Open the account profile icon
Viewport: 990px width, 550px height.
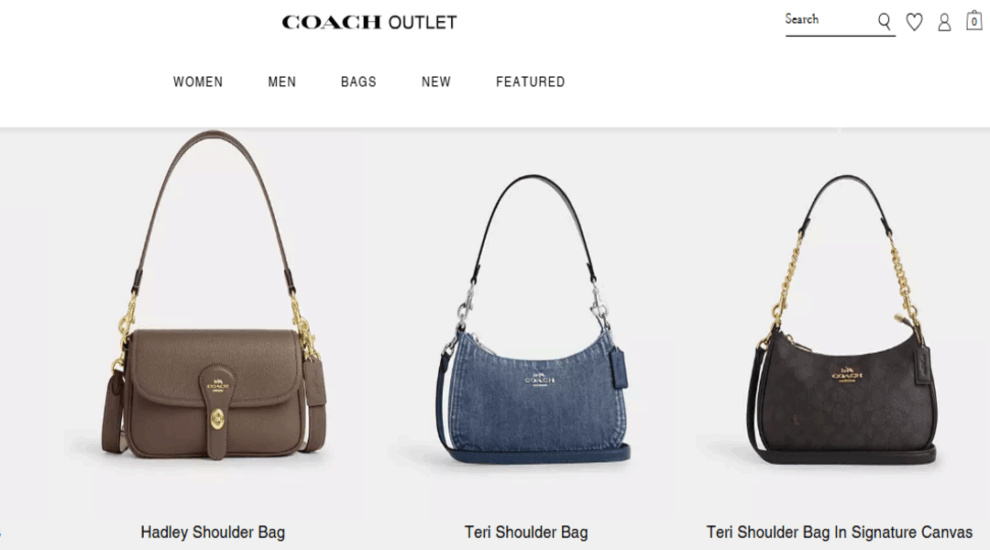coord(944,23)
